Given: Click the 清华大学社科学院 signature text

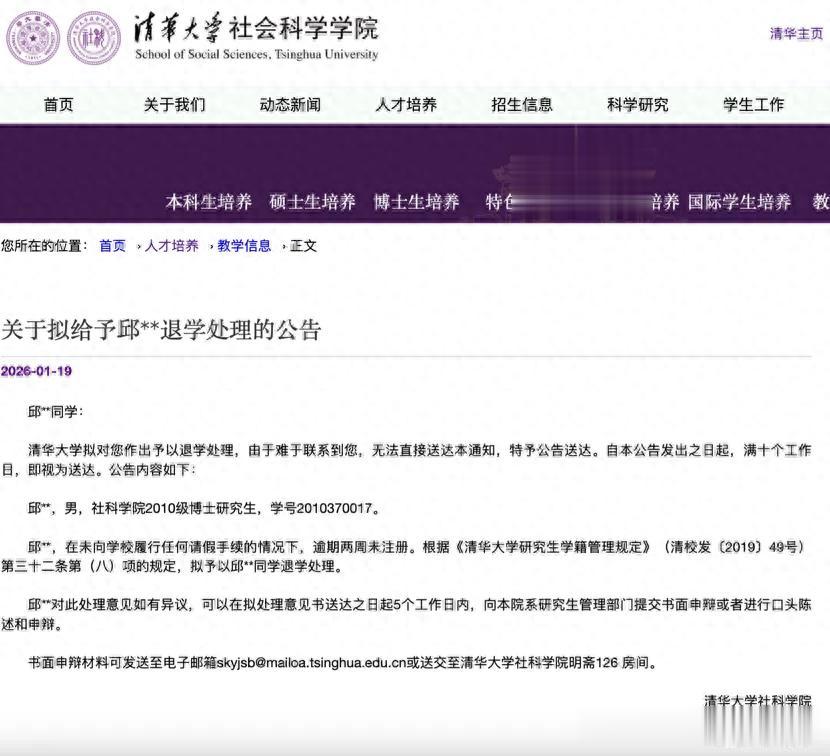Looking at the screenshot, I should pyautogui.click(x=758, y=701).
